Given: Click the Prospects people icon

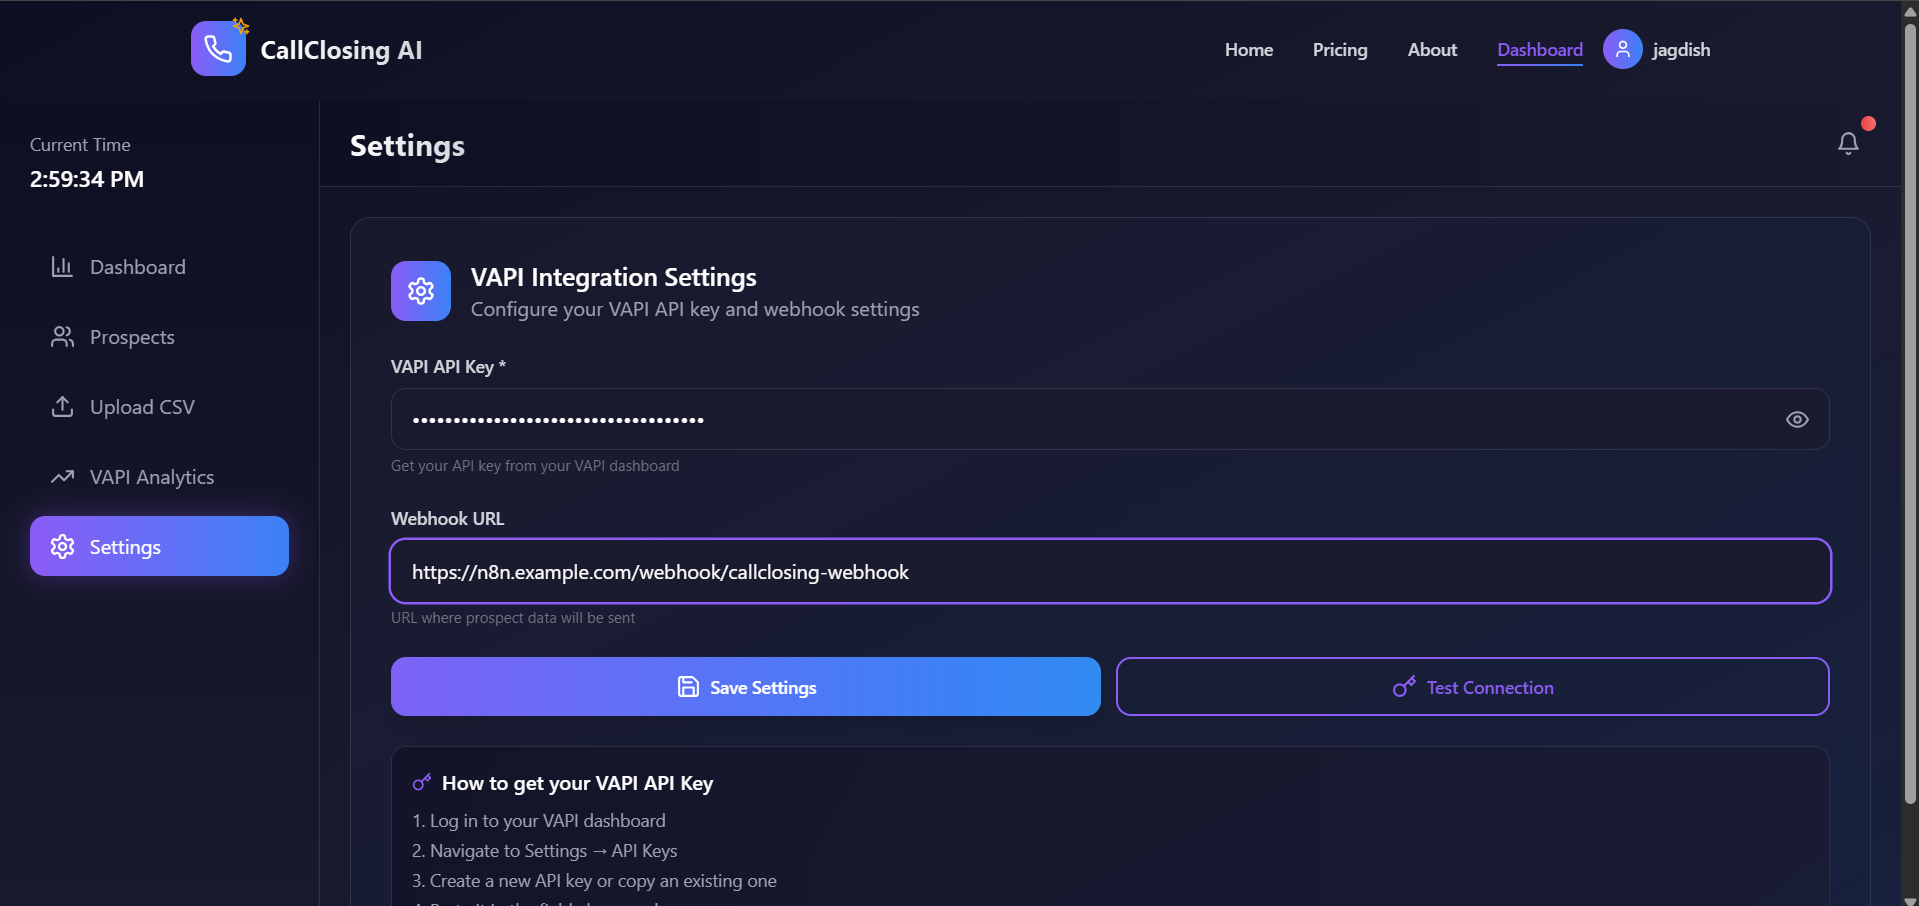Looking at the screenshot, I should click(x=62, y=337).
